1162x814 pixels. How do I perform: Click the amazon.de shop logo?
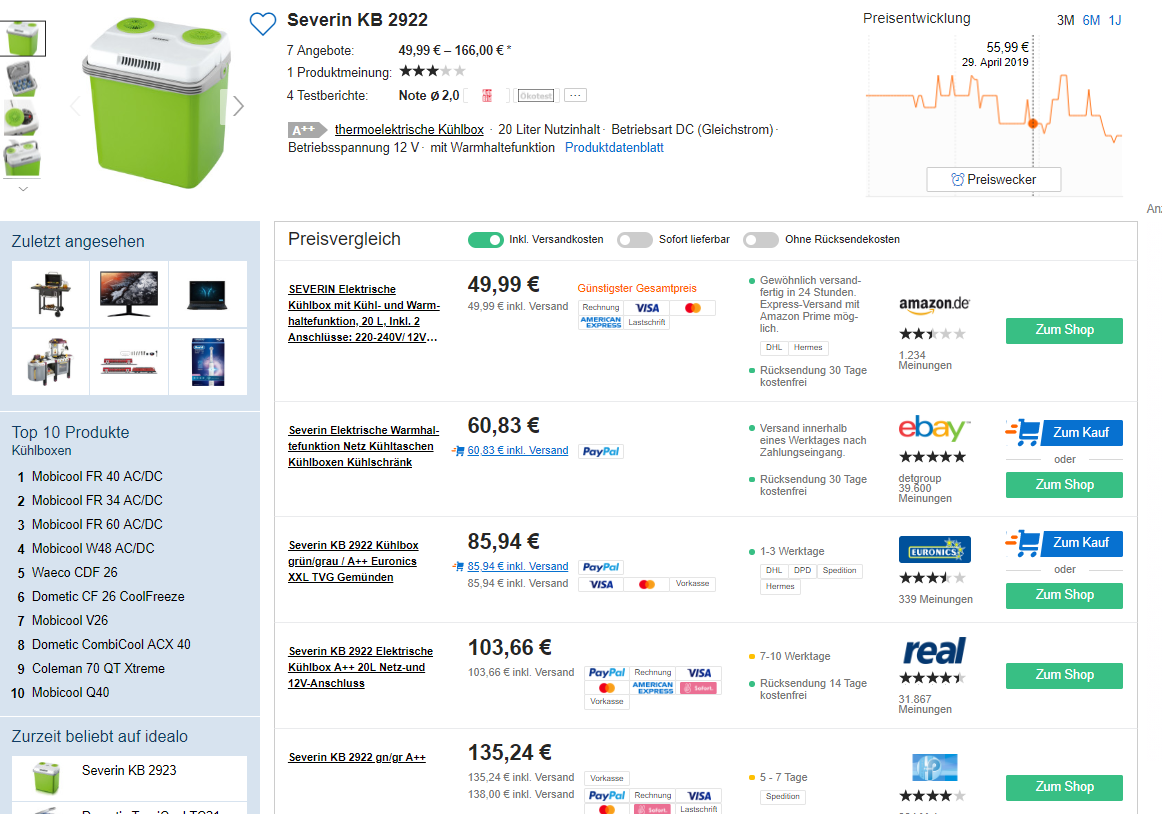point(934,304)
